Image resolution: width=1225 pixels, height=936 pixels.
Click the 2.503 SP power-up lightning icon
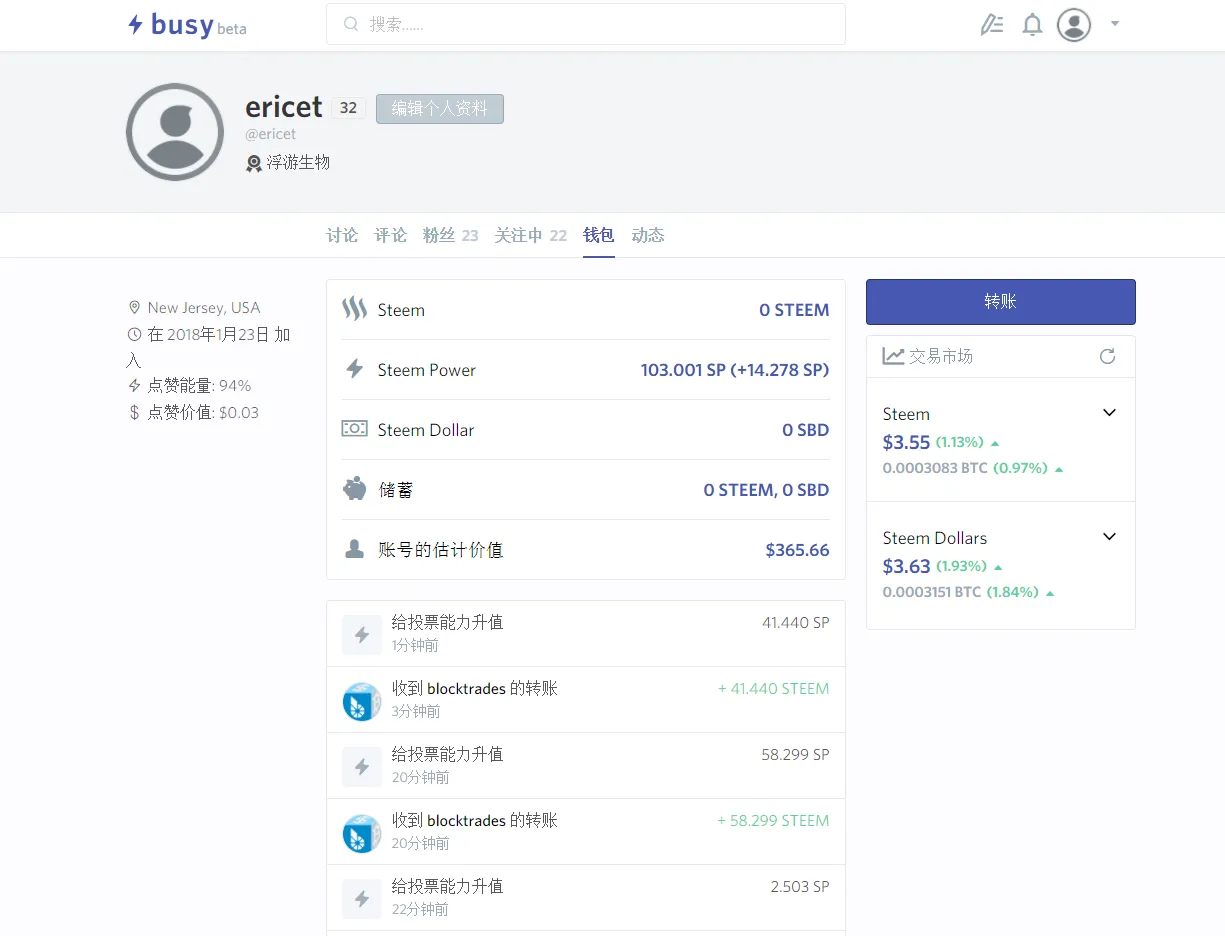362,898
